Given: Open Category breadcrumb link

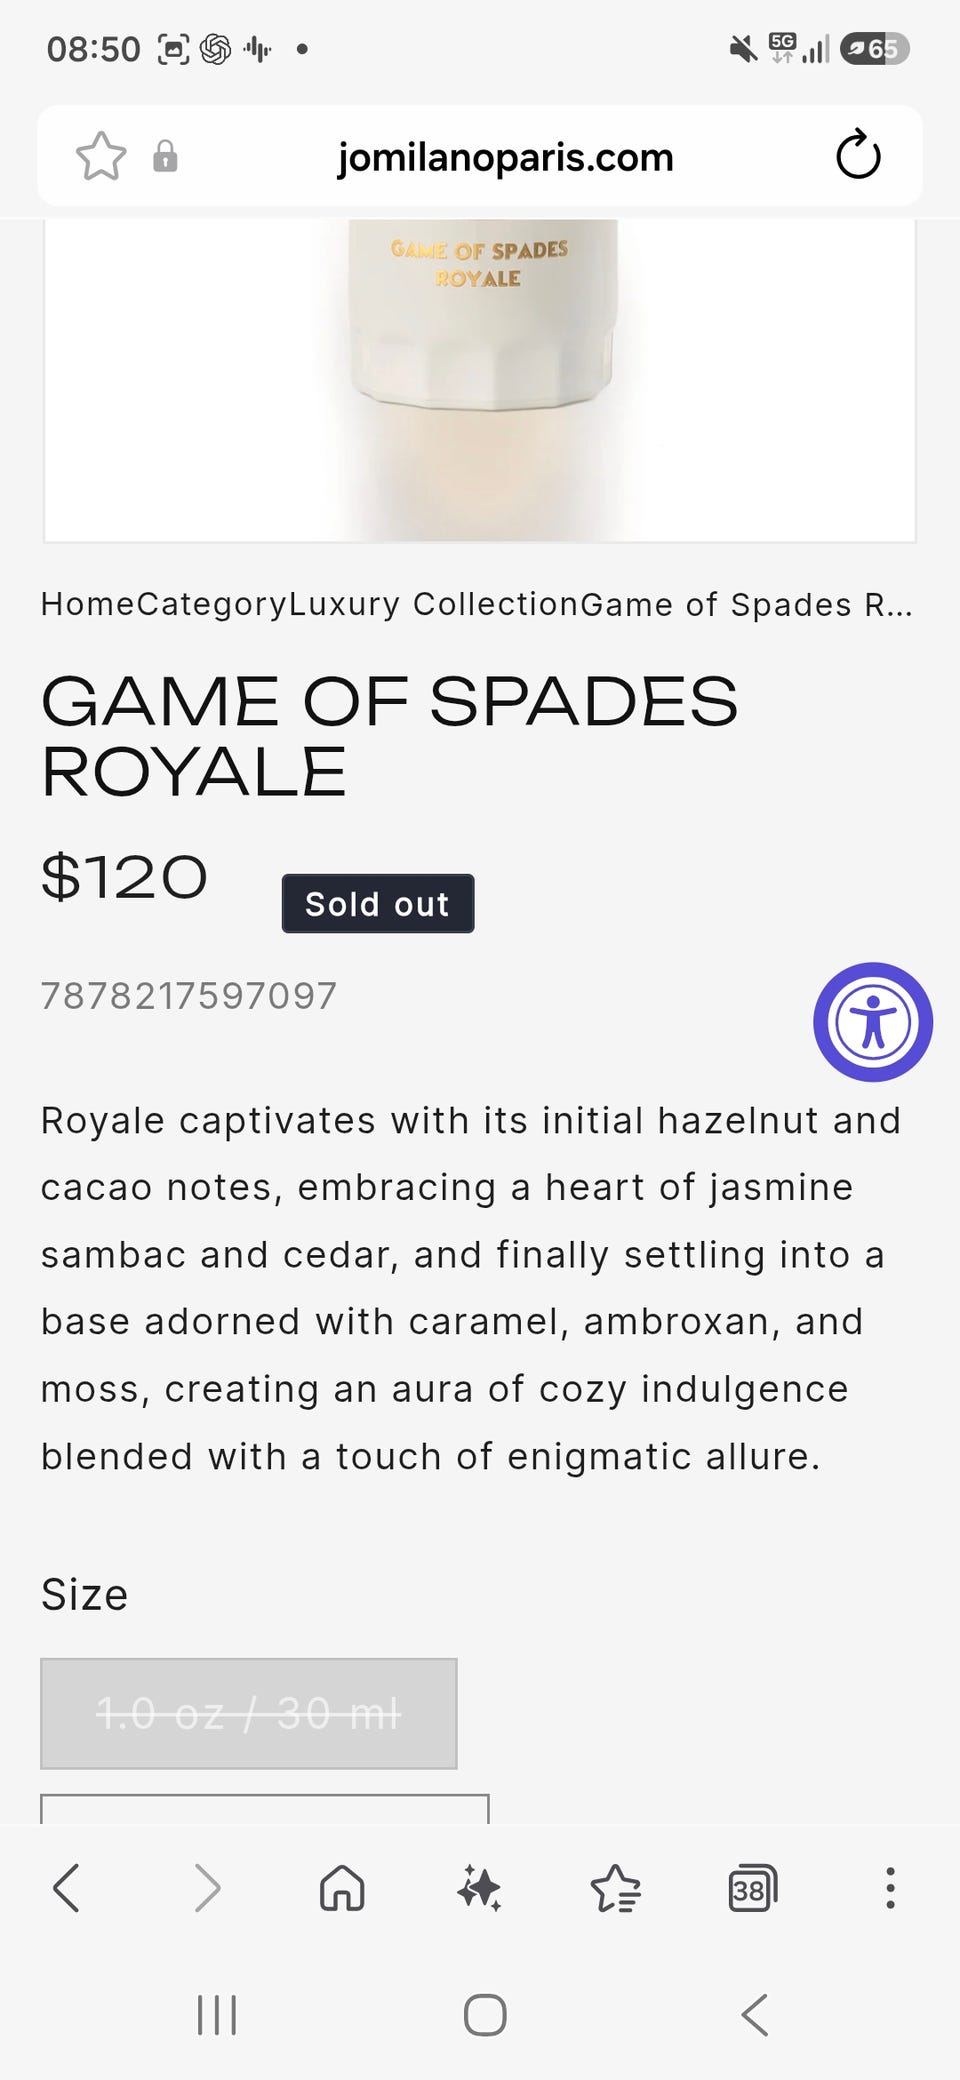Looking at the screenshot, I should point(212,604).
